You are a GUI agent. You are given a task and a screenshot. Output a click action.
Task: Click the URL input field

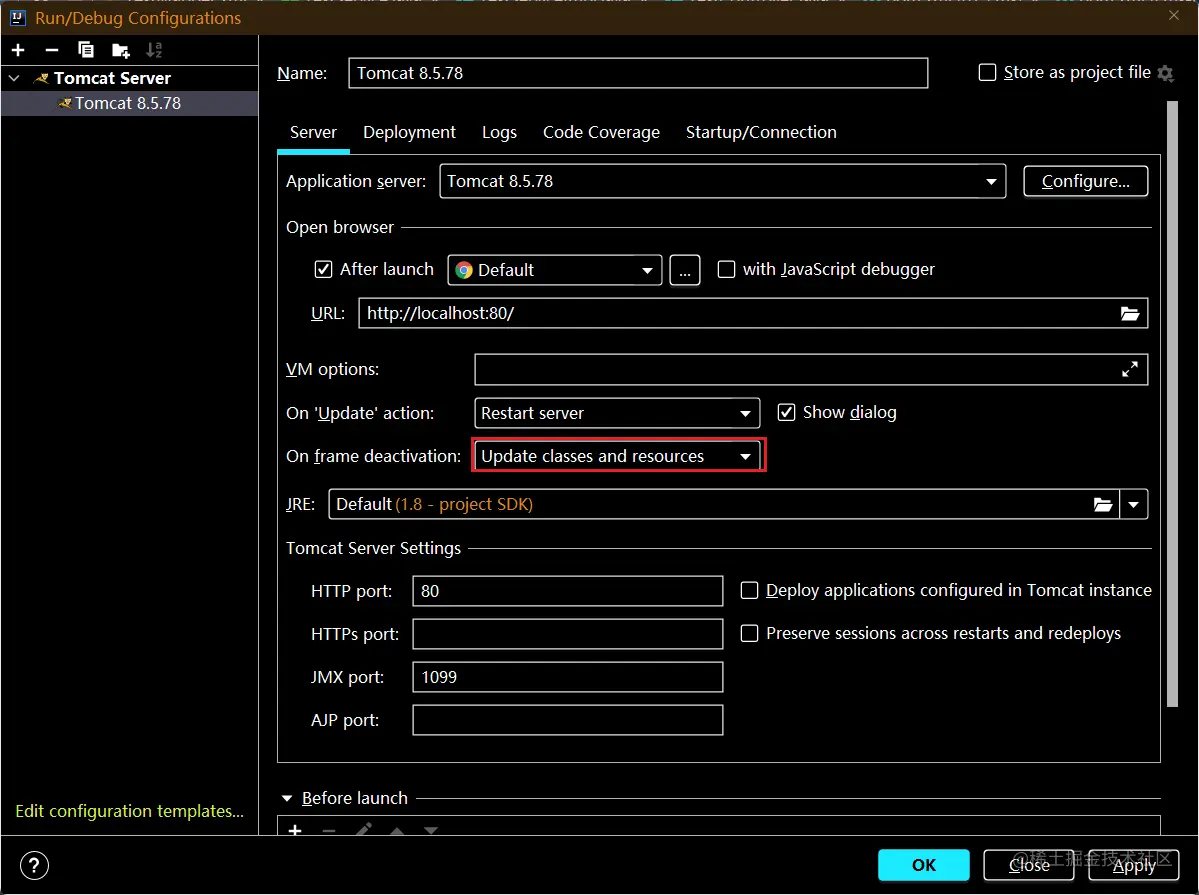(x=753, y=314)
